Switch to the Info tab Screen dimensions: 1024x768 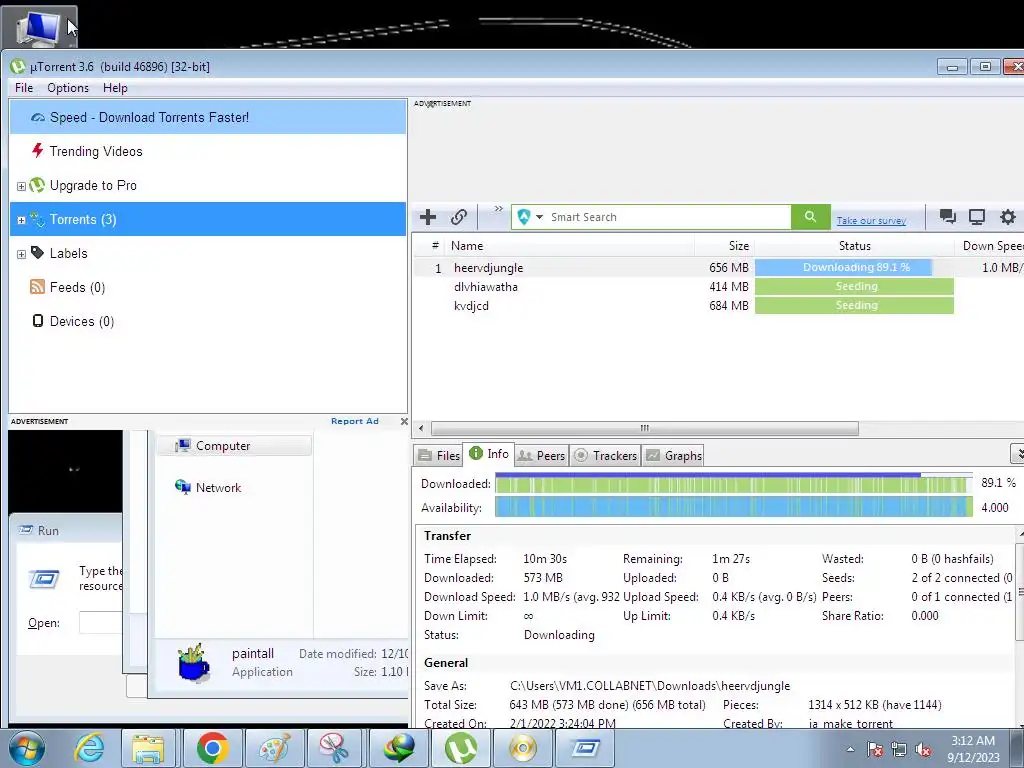pyautogui.click(x=489, y=453)
